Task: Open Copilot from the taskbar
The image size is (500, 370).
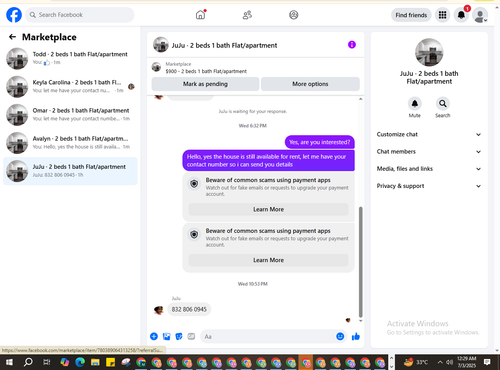Action: click(x=65, y=362)
